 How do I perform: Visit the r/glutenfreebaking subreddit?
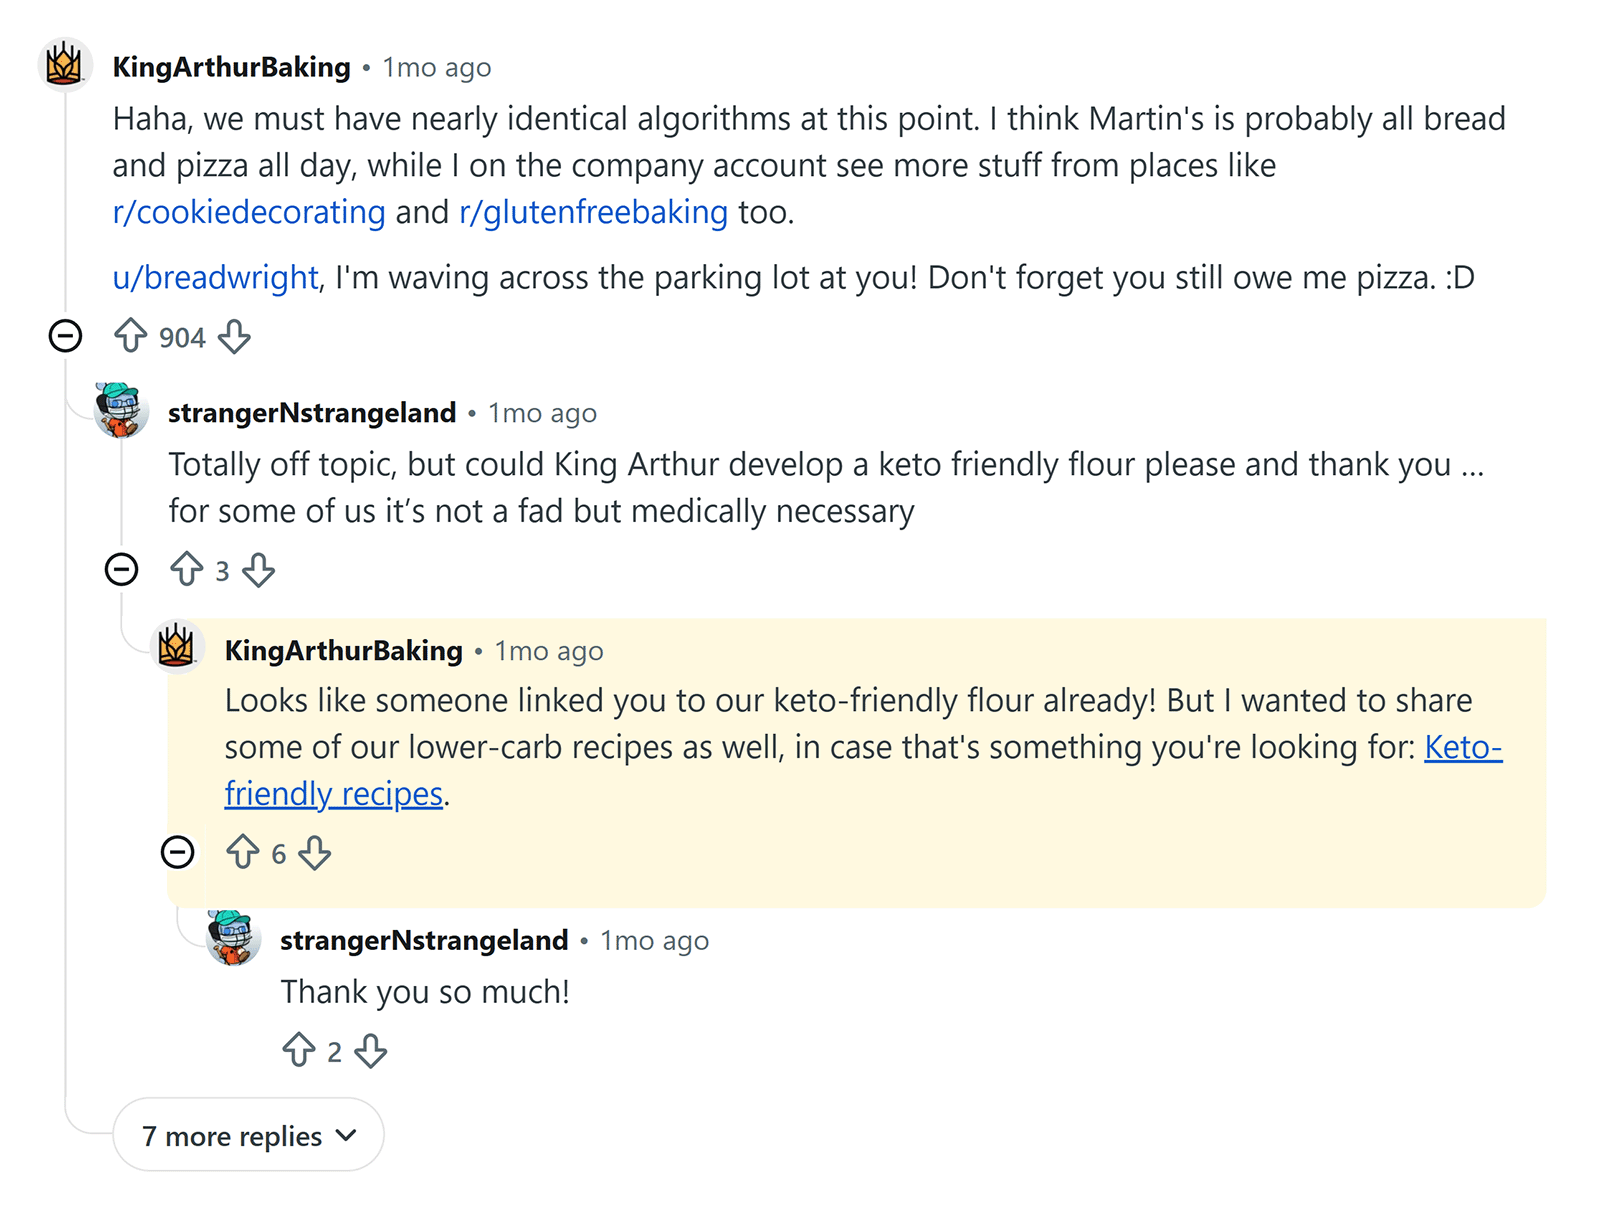591,211
